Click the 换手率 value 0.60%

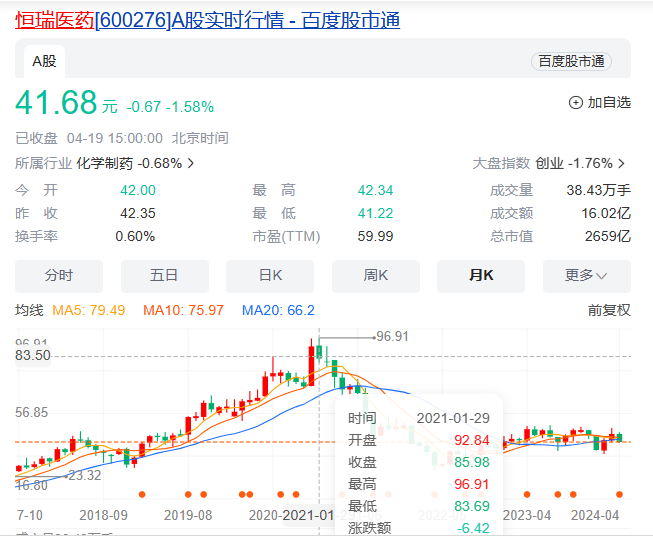click(135, 237)
